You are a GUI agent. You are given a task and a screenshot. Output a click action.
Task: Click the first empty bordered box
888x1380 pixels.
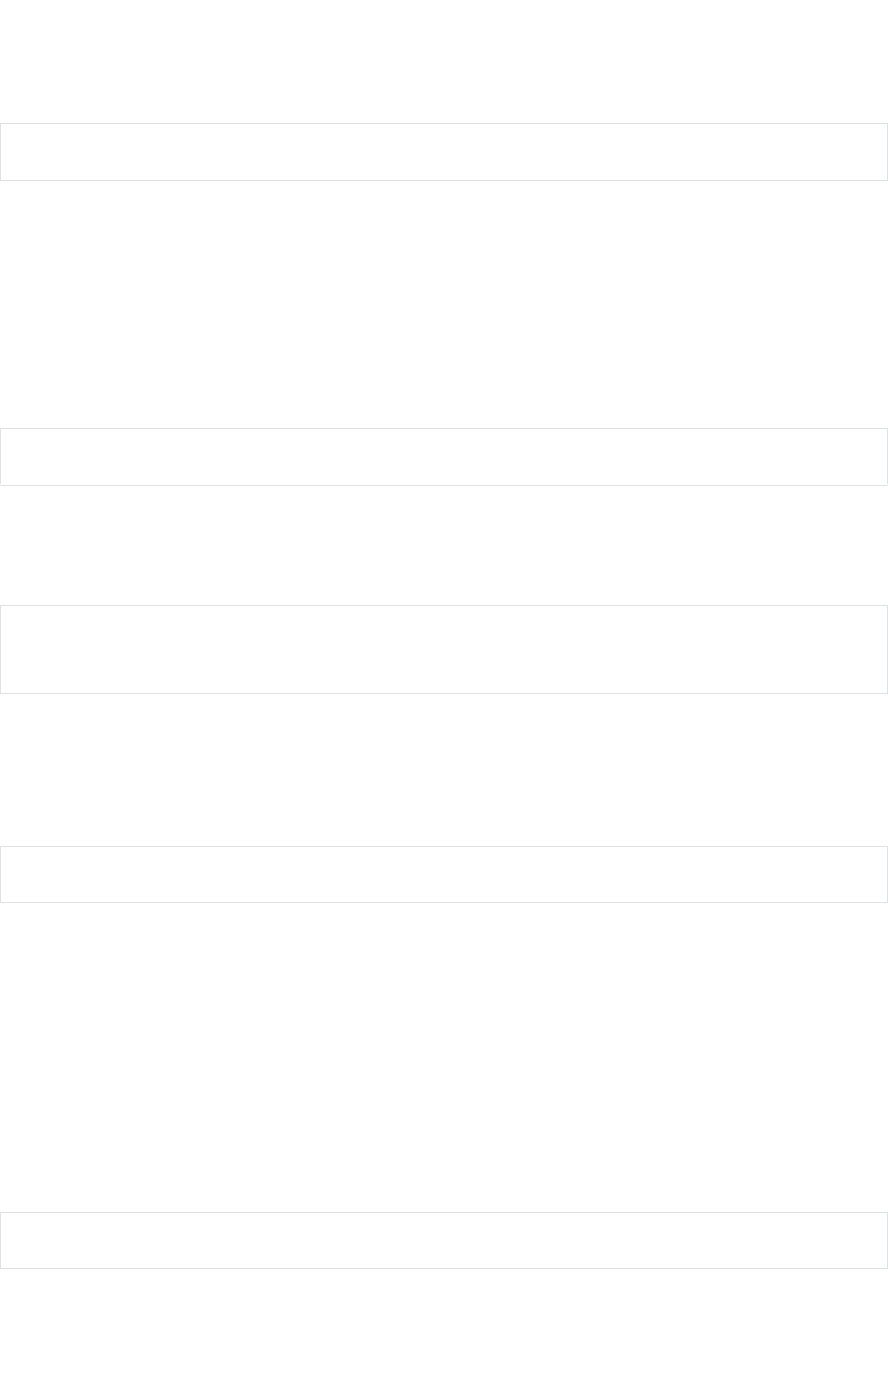point(444,152)
